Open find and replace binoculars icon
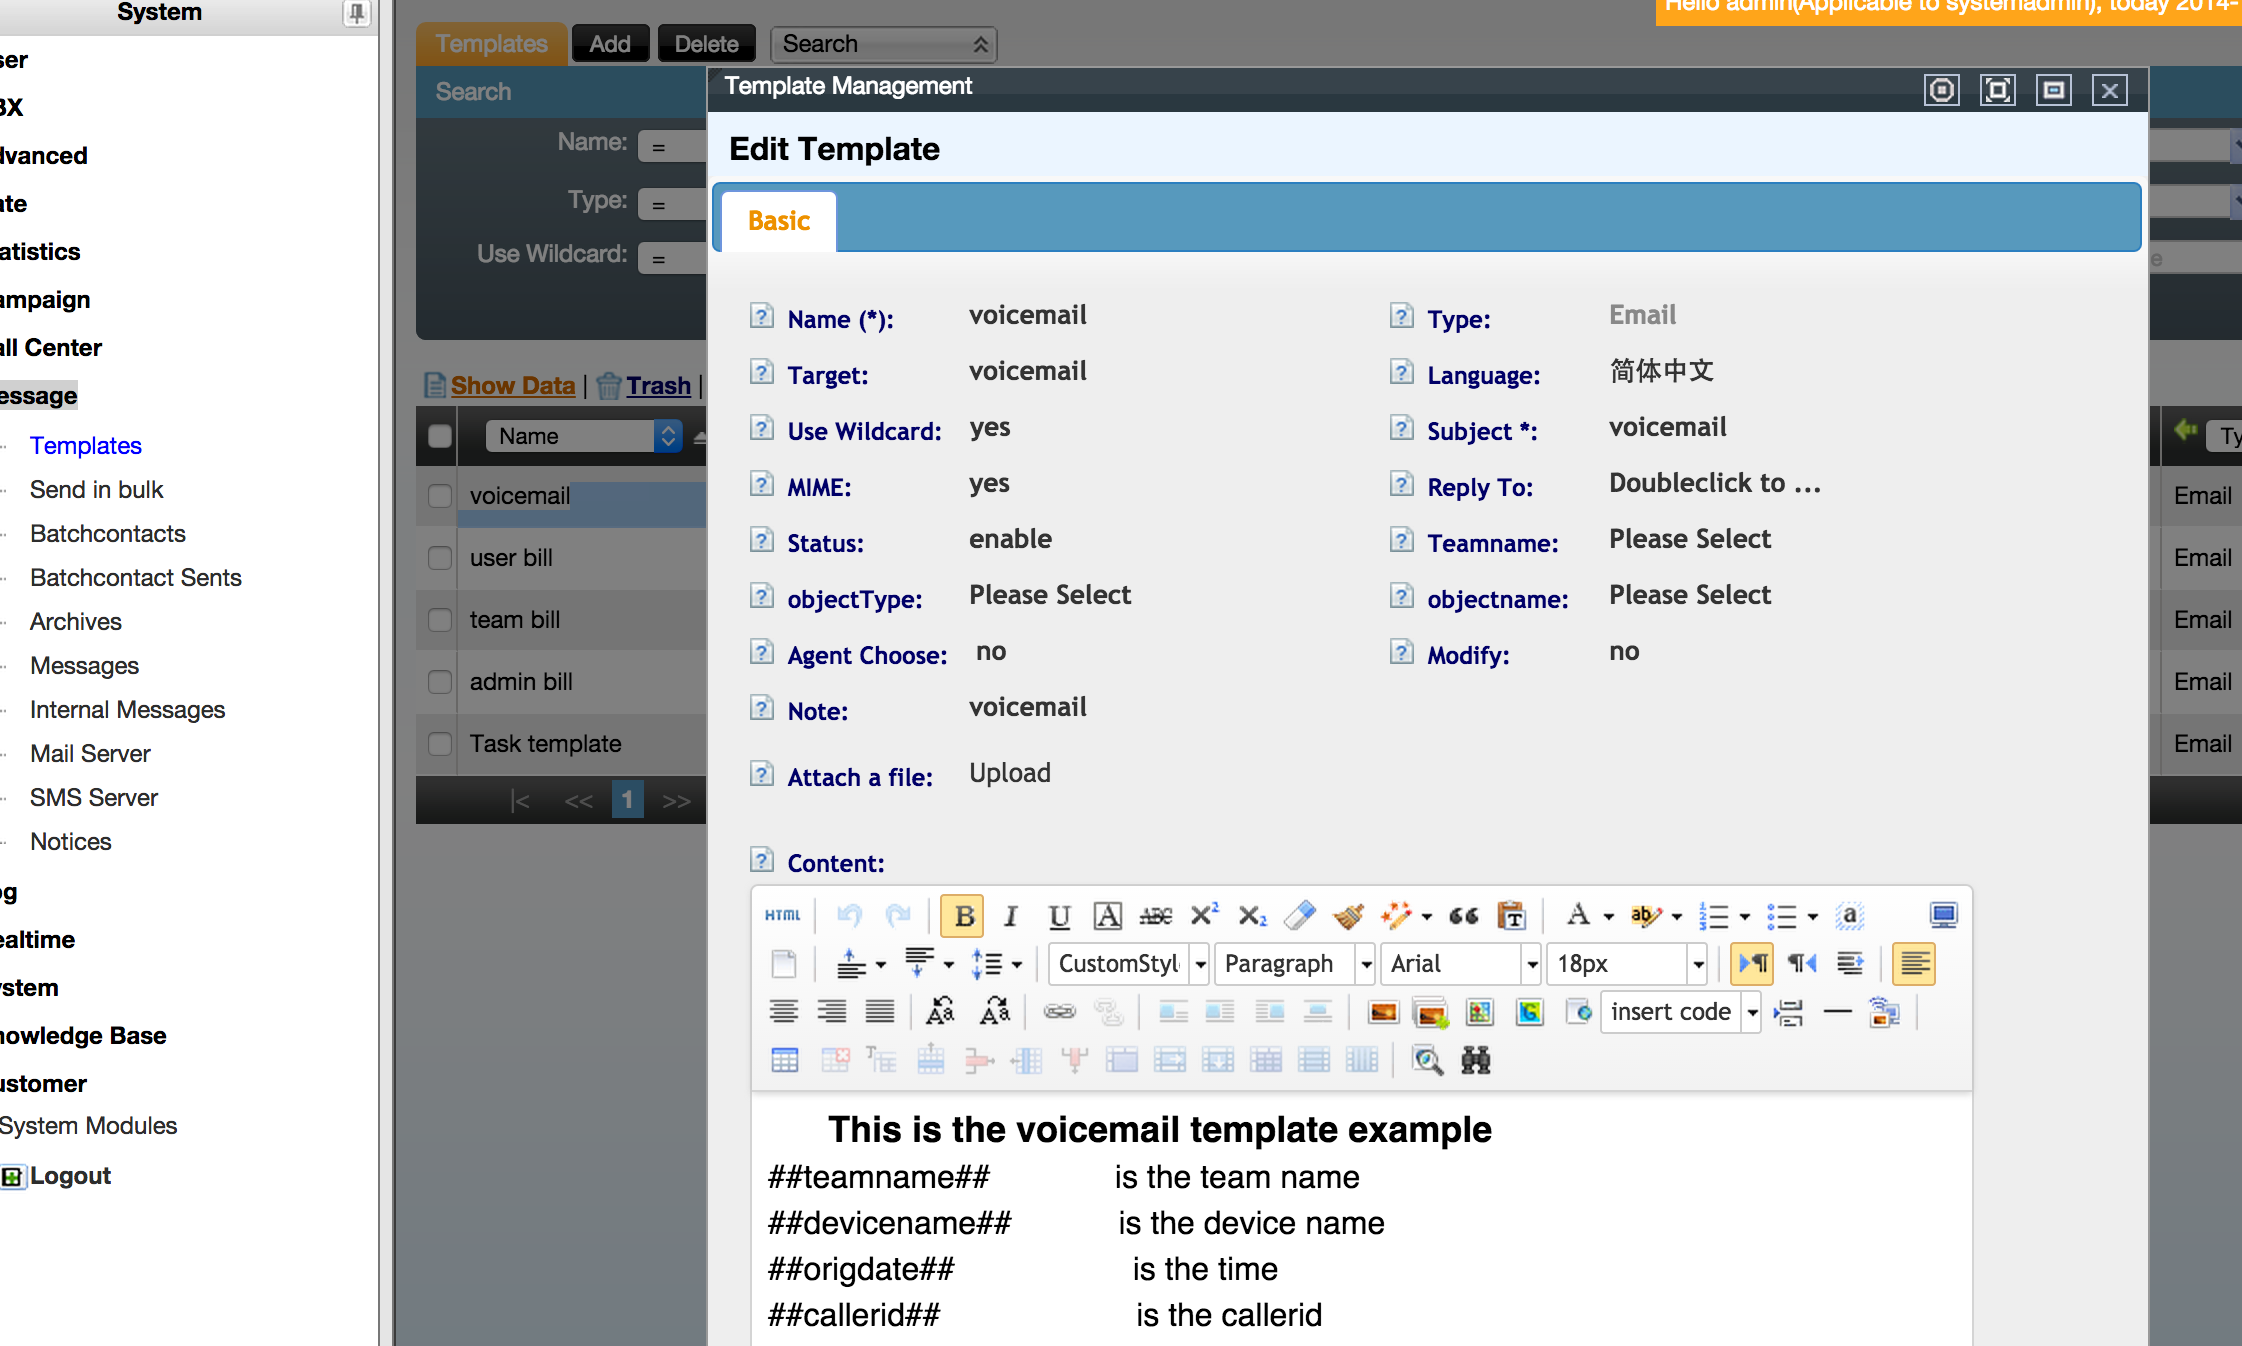Screen dimensions: 2242x1346 pyautogui.click(x=1475, y=1060)
